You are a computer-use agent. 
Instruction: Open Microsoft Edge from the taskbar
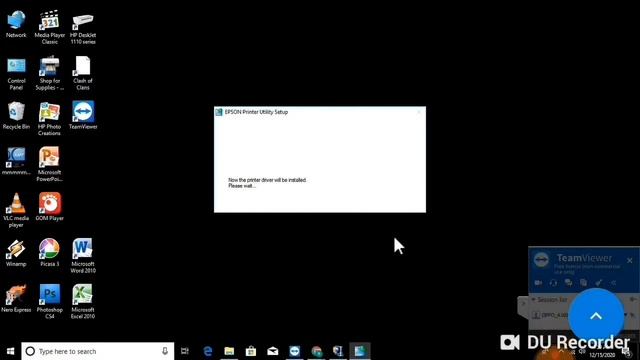click(x=208, y=351)
